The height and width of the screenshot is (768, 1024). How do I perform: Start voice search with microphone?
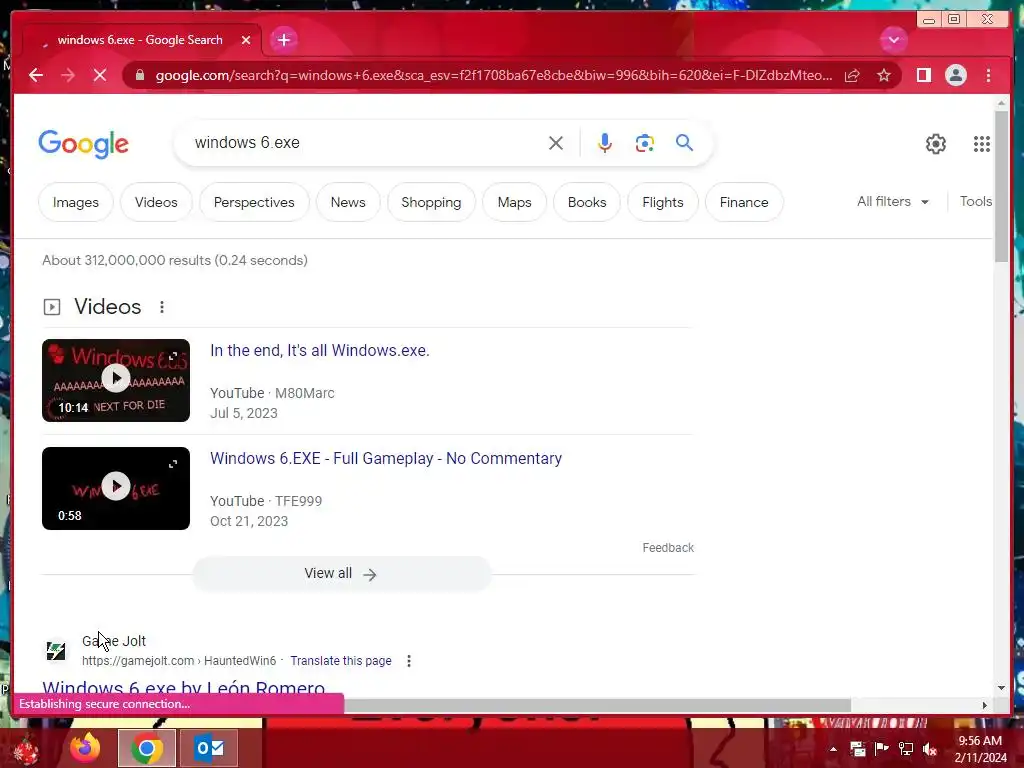605,143
